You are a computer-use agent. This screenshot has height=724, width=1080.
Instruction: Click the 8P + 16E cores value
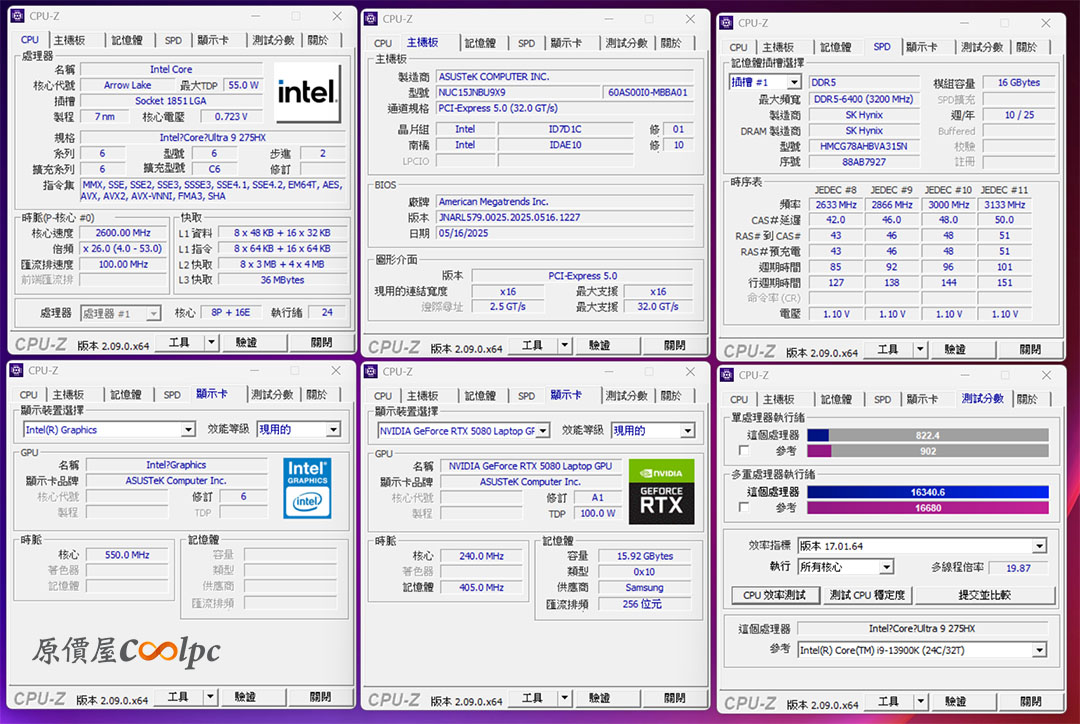click(x=231, y=312)
